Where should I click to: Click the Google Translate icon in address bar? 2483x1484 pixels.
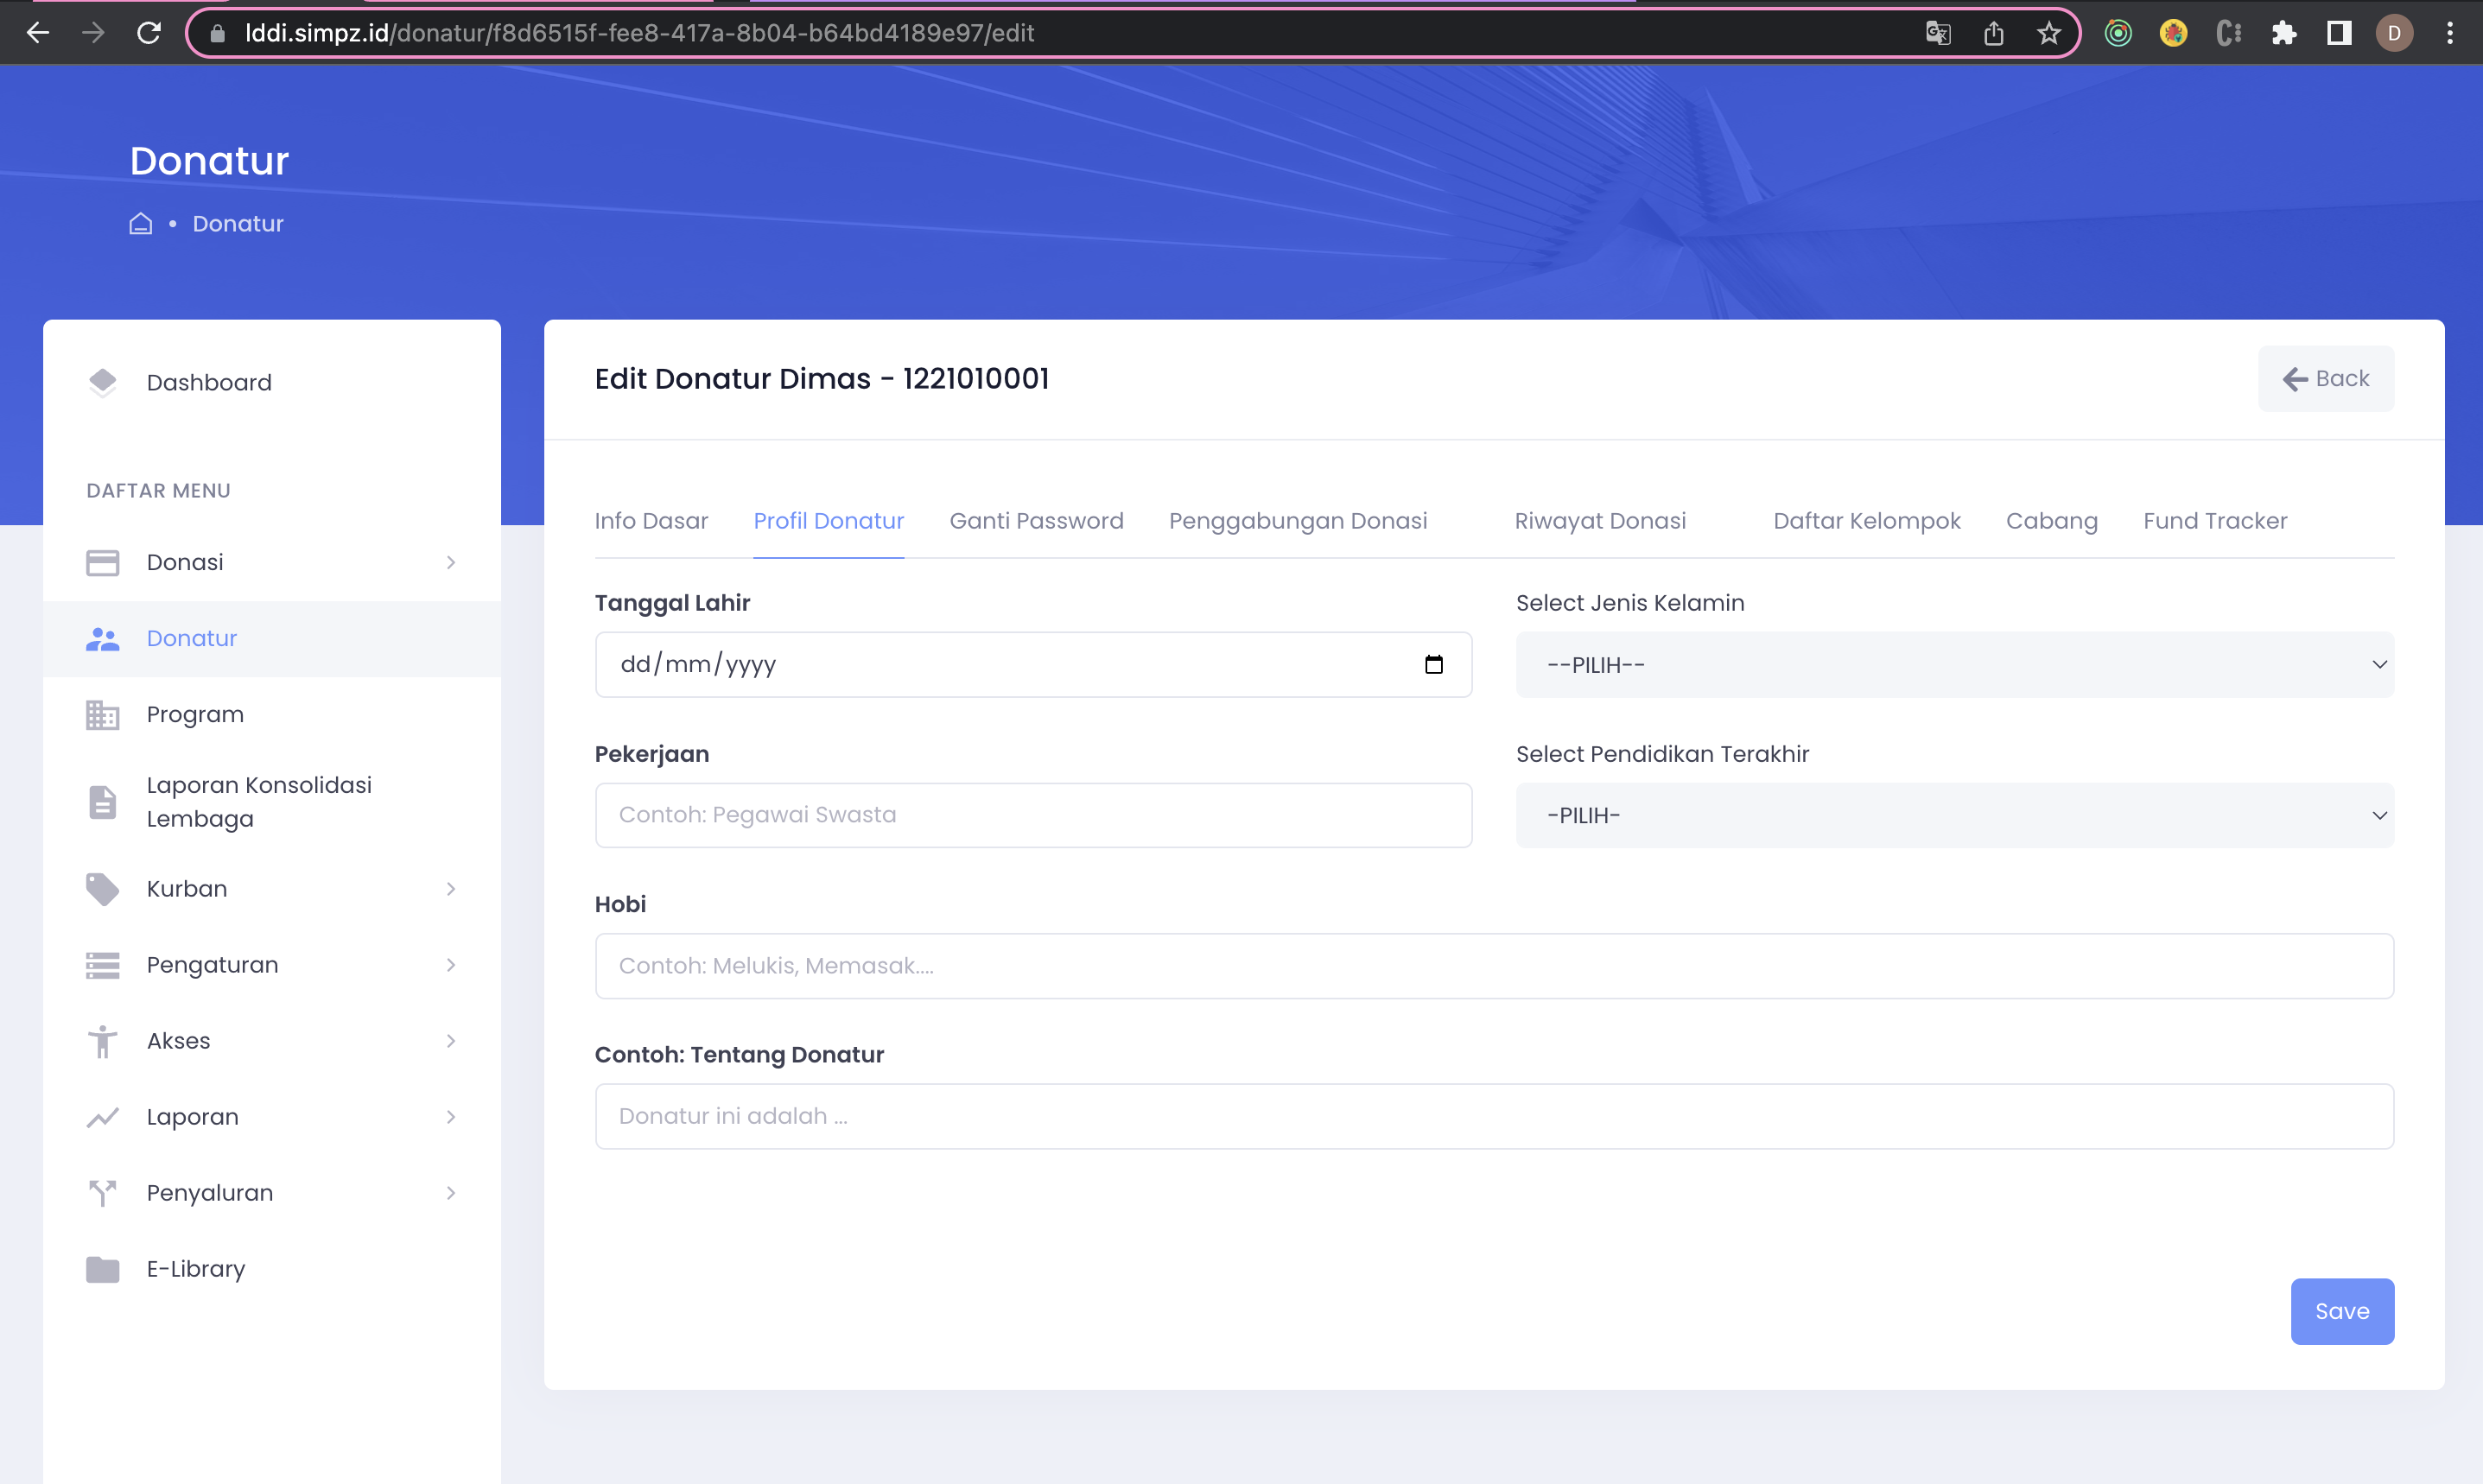(1937, 33)
